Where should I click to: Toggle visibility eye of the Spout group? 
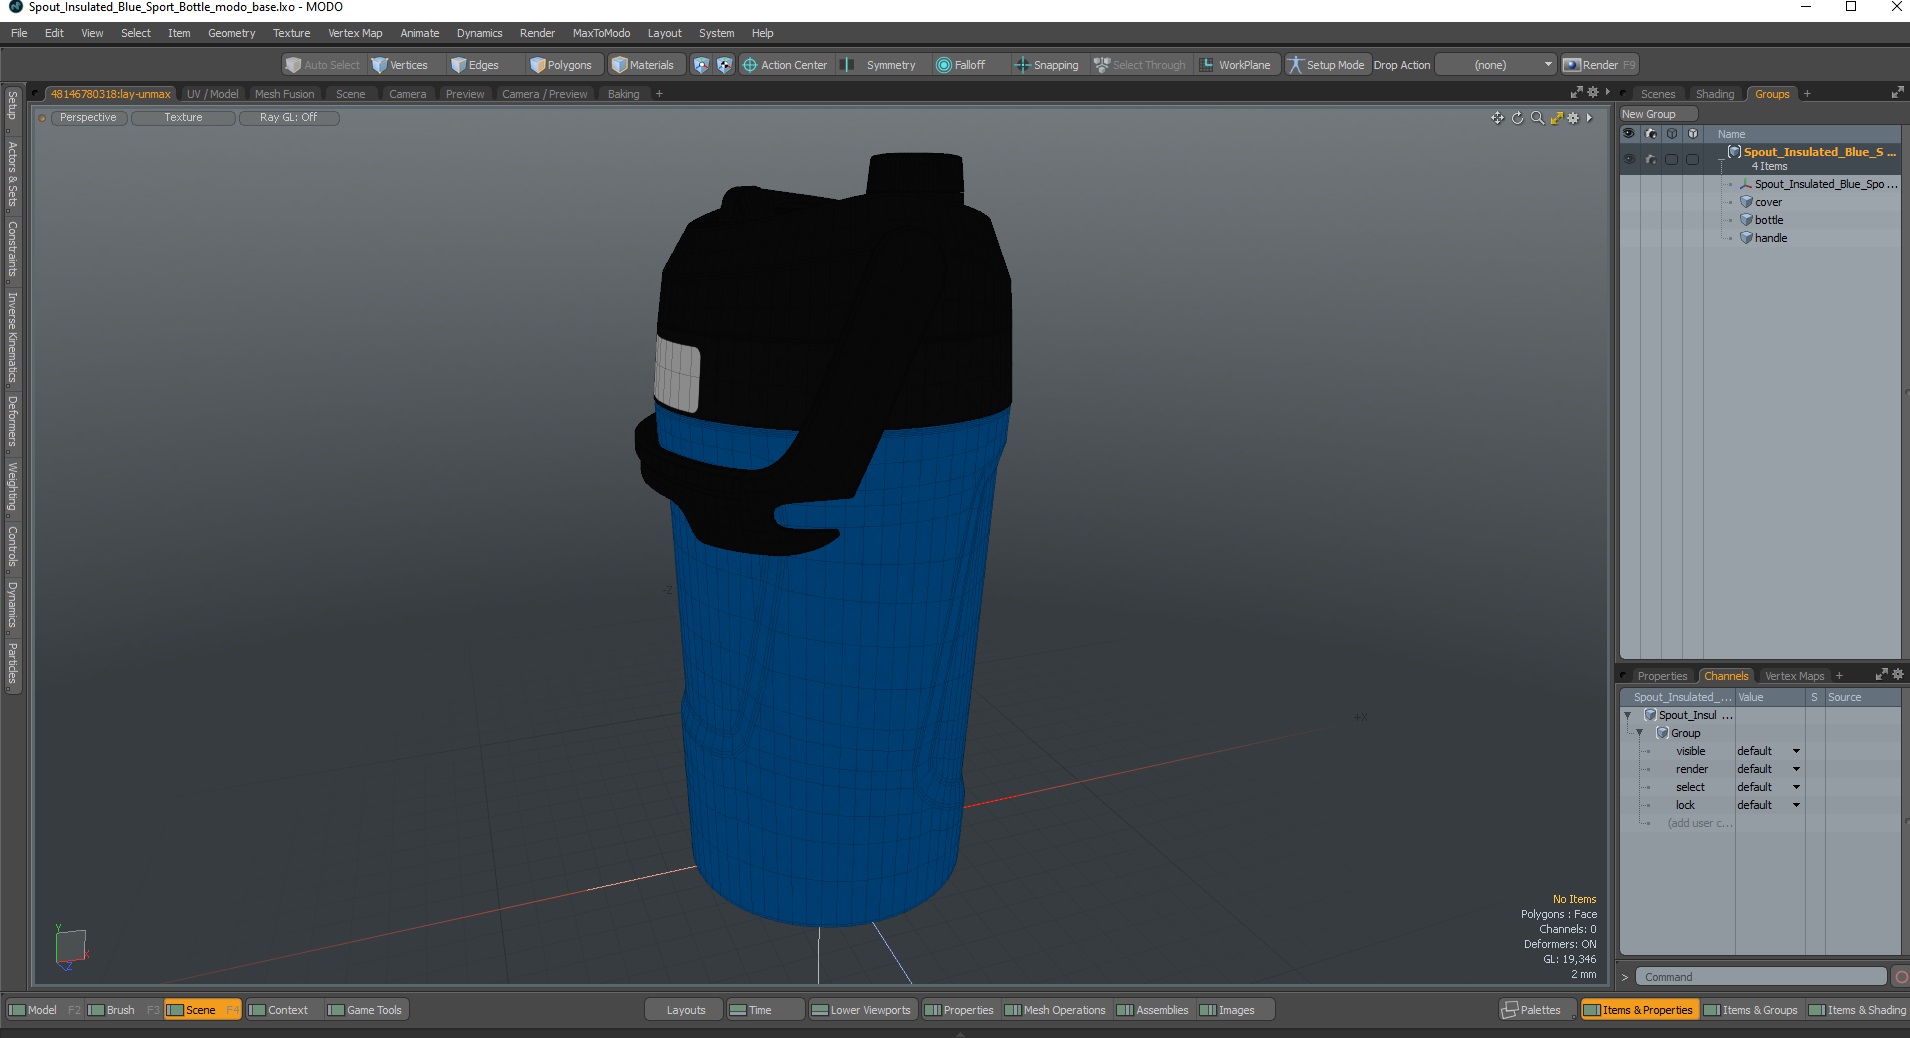coord(1629,159)
